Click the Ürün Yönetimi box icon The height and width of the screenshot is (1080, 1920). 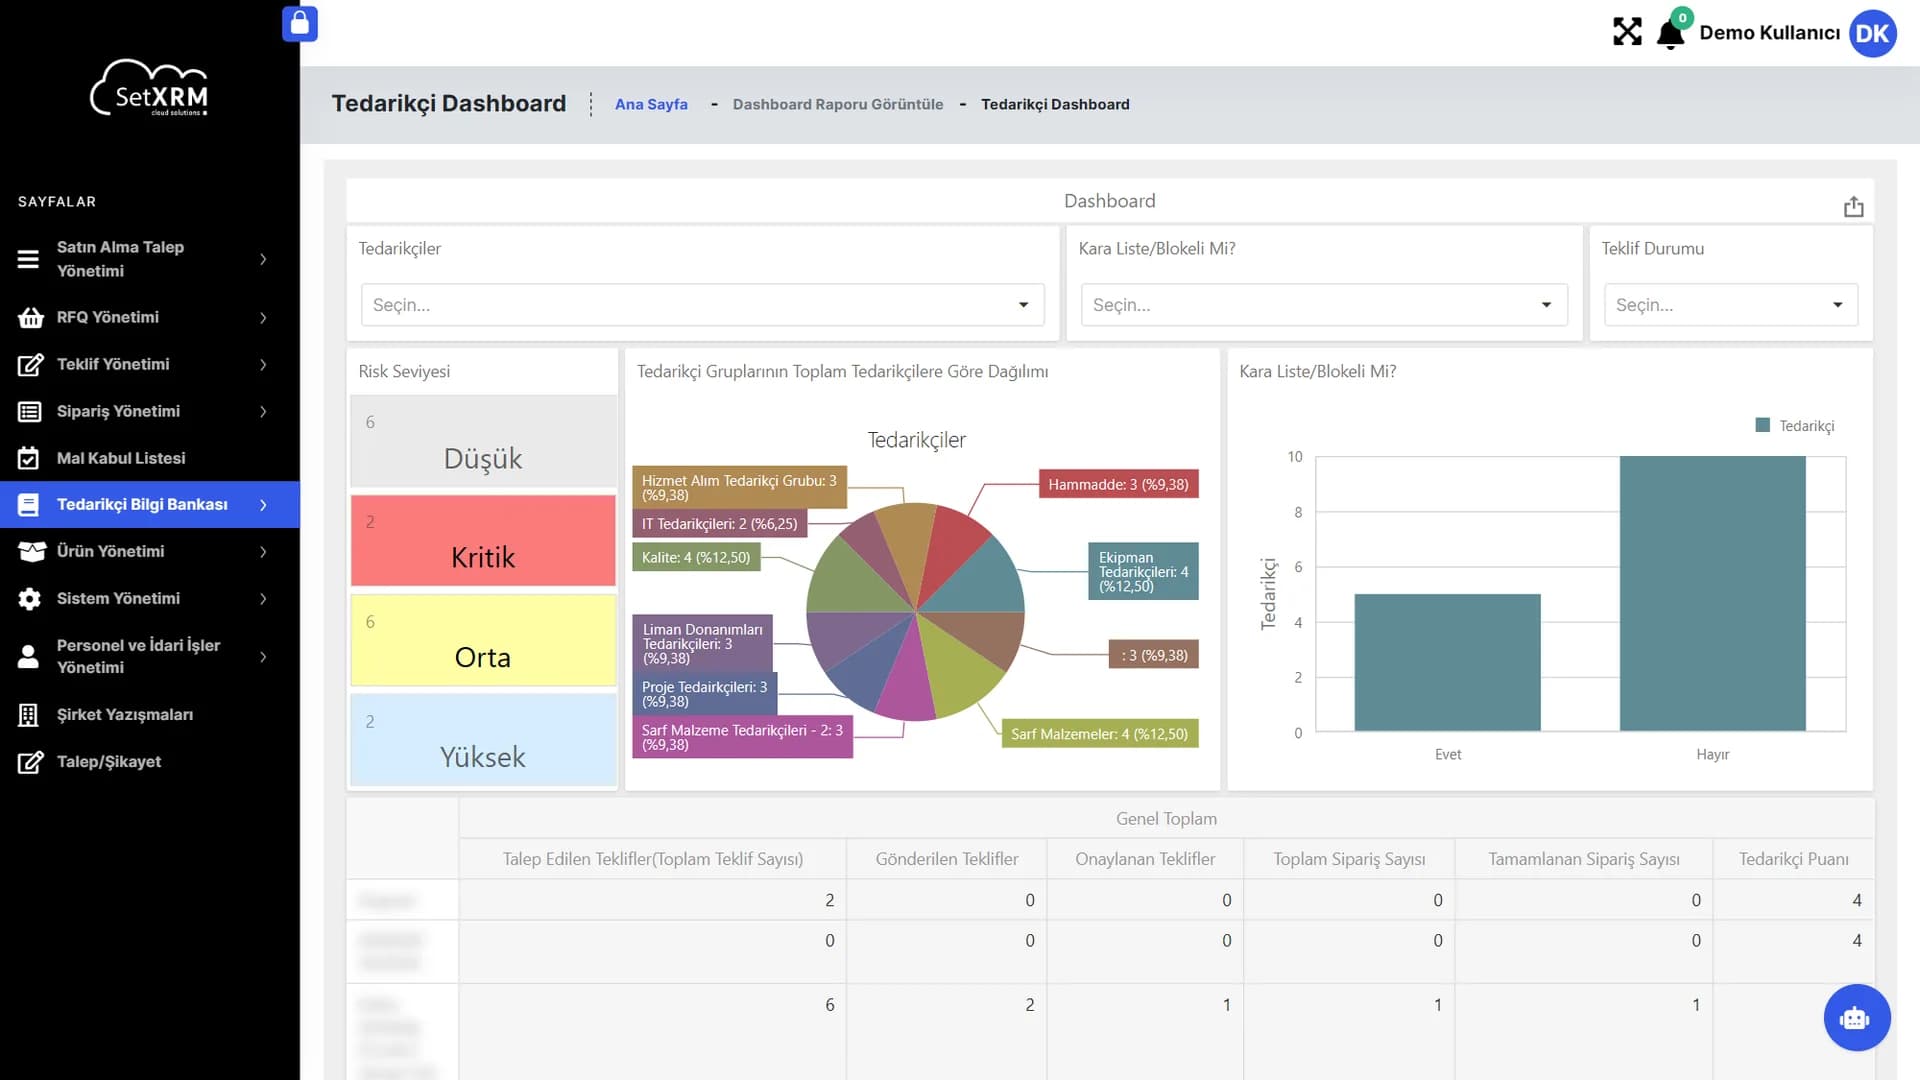tap(32, 551)
